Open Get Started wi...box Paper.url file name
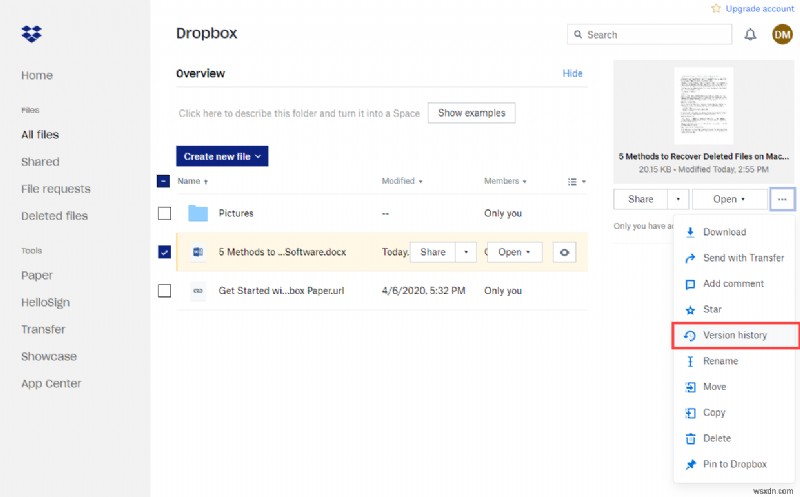This screenshot has height=497, width=800. (281, 291)
